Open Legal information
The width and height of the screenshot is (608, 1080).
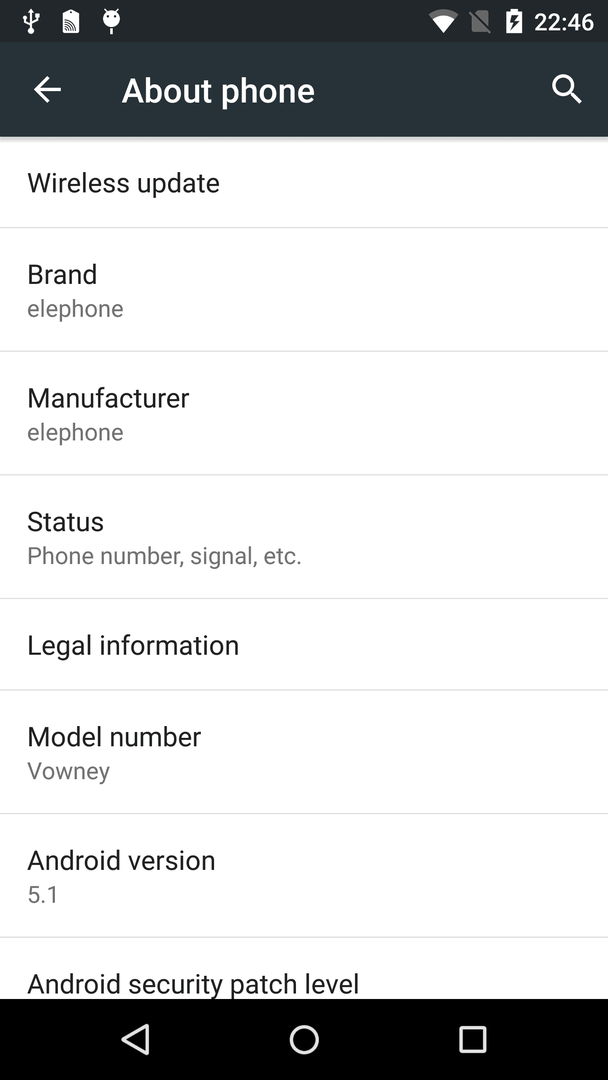click(304, 645)
